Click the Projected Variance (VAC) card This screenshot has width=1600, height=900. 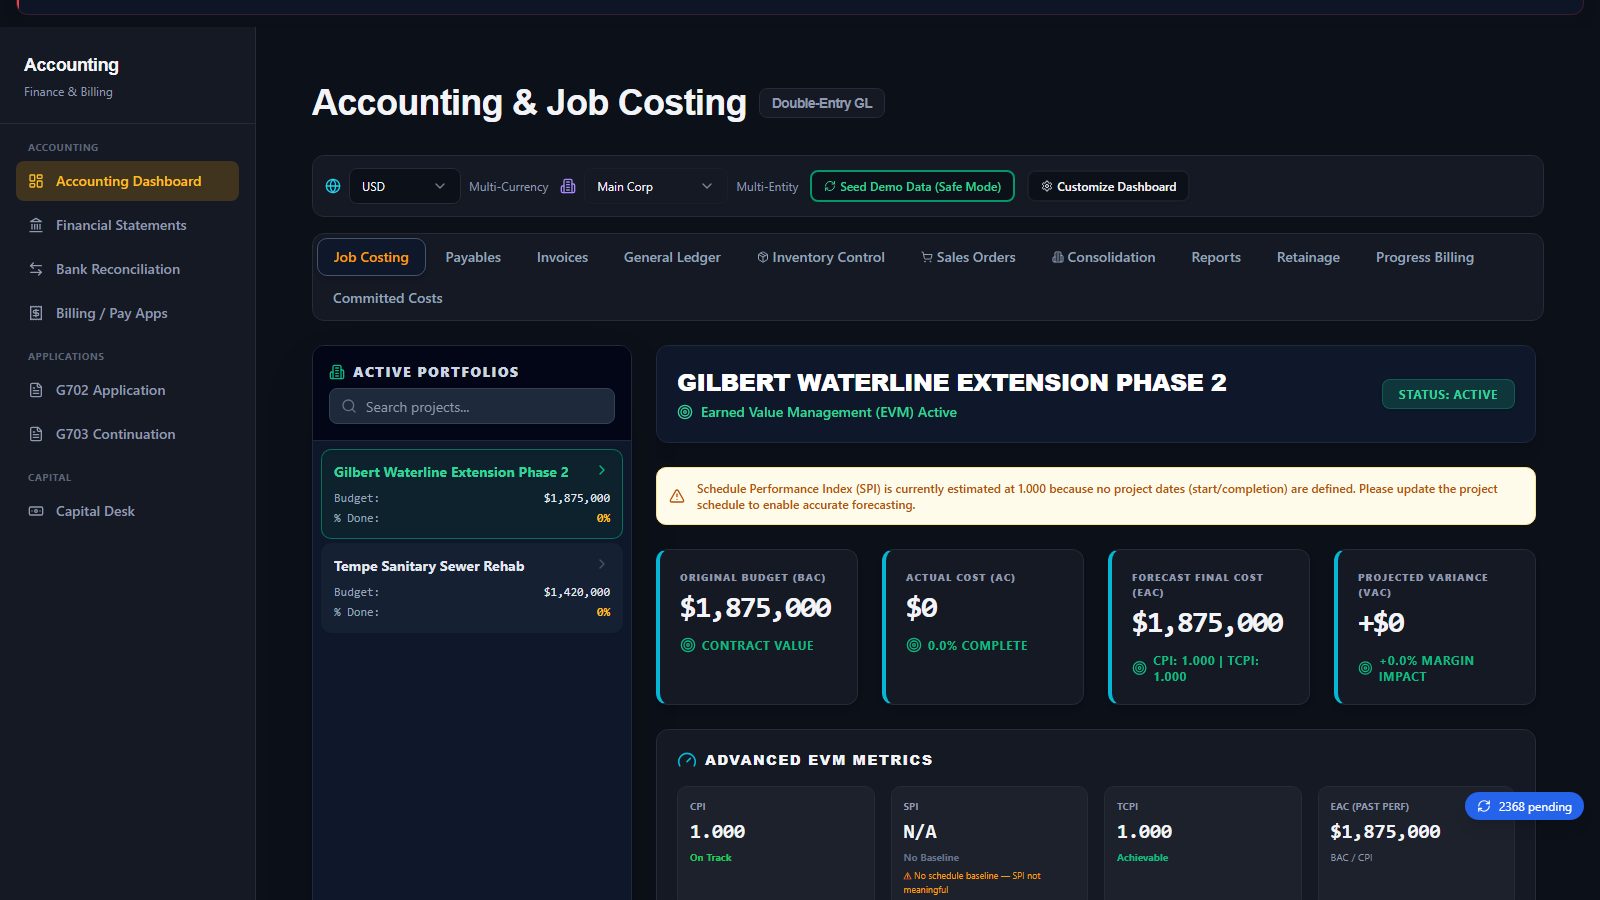click(1435, 627)
